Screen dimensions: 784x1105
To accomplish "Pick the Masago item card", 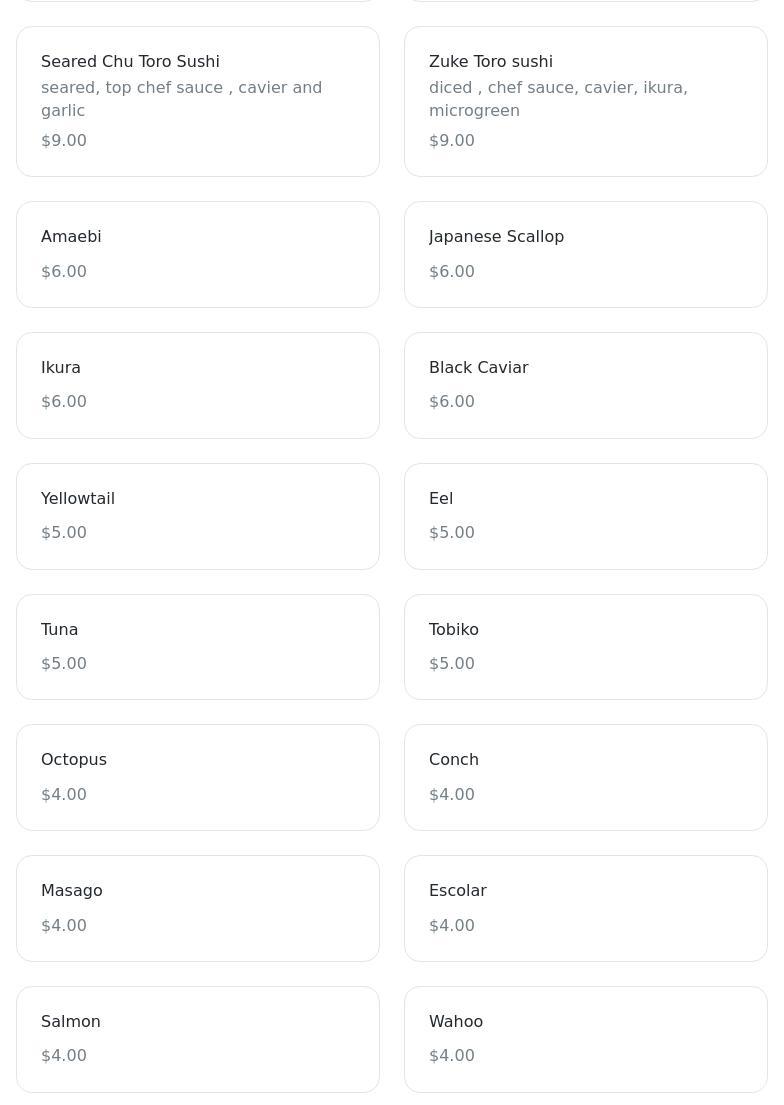I will (197, 908).
